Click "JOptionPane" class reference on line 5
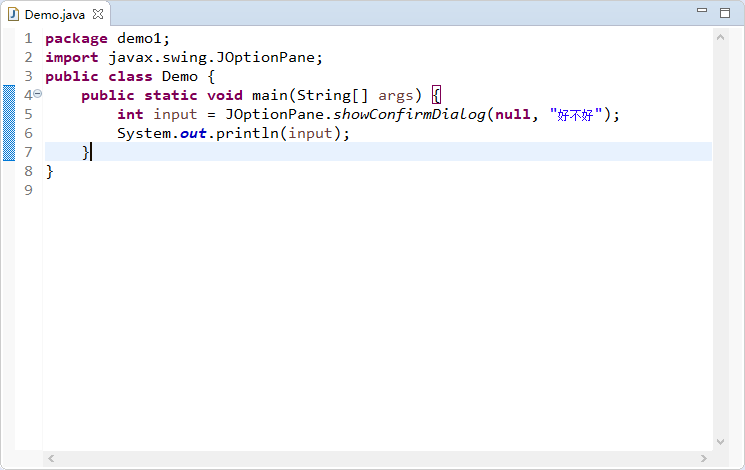Viewport: 745px width, 470px height. coord(274,115)
